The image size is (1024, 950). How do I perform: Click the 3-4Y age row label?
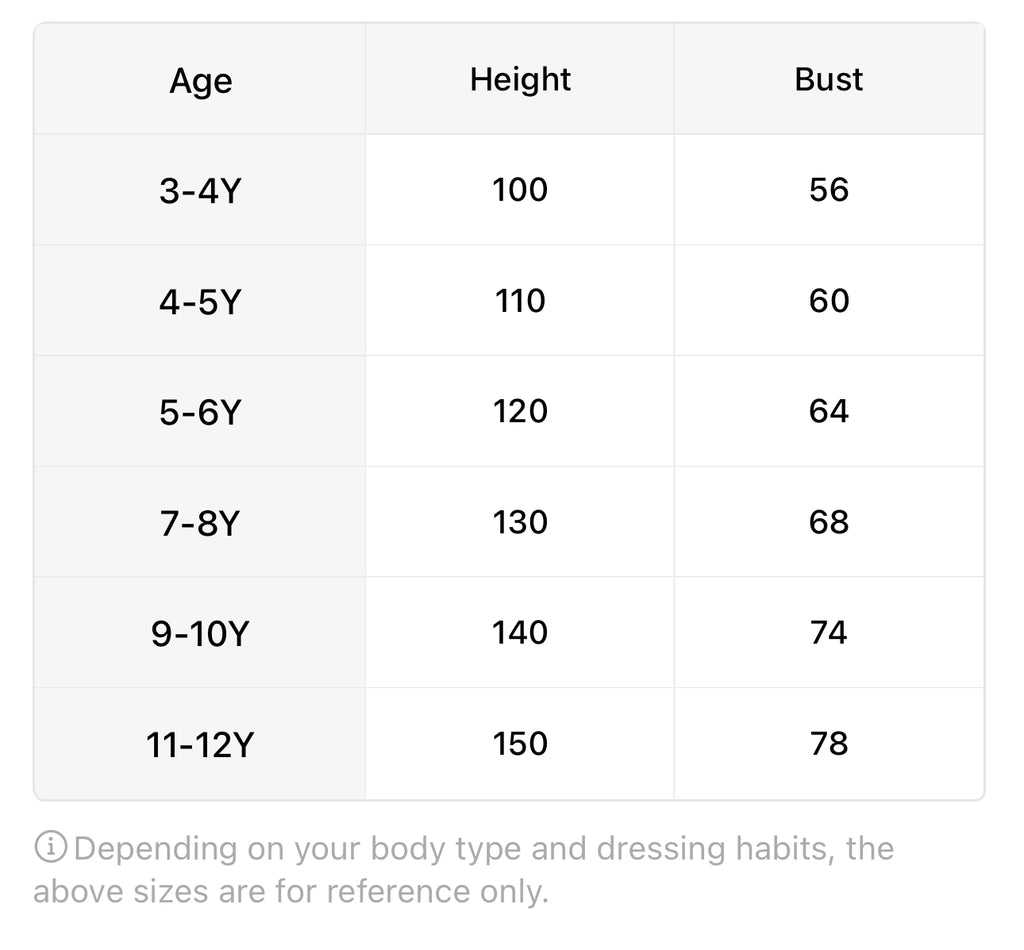tap(200, 190)
